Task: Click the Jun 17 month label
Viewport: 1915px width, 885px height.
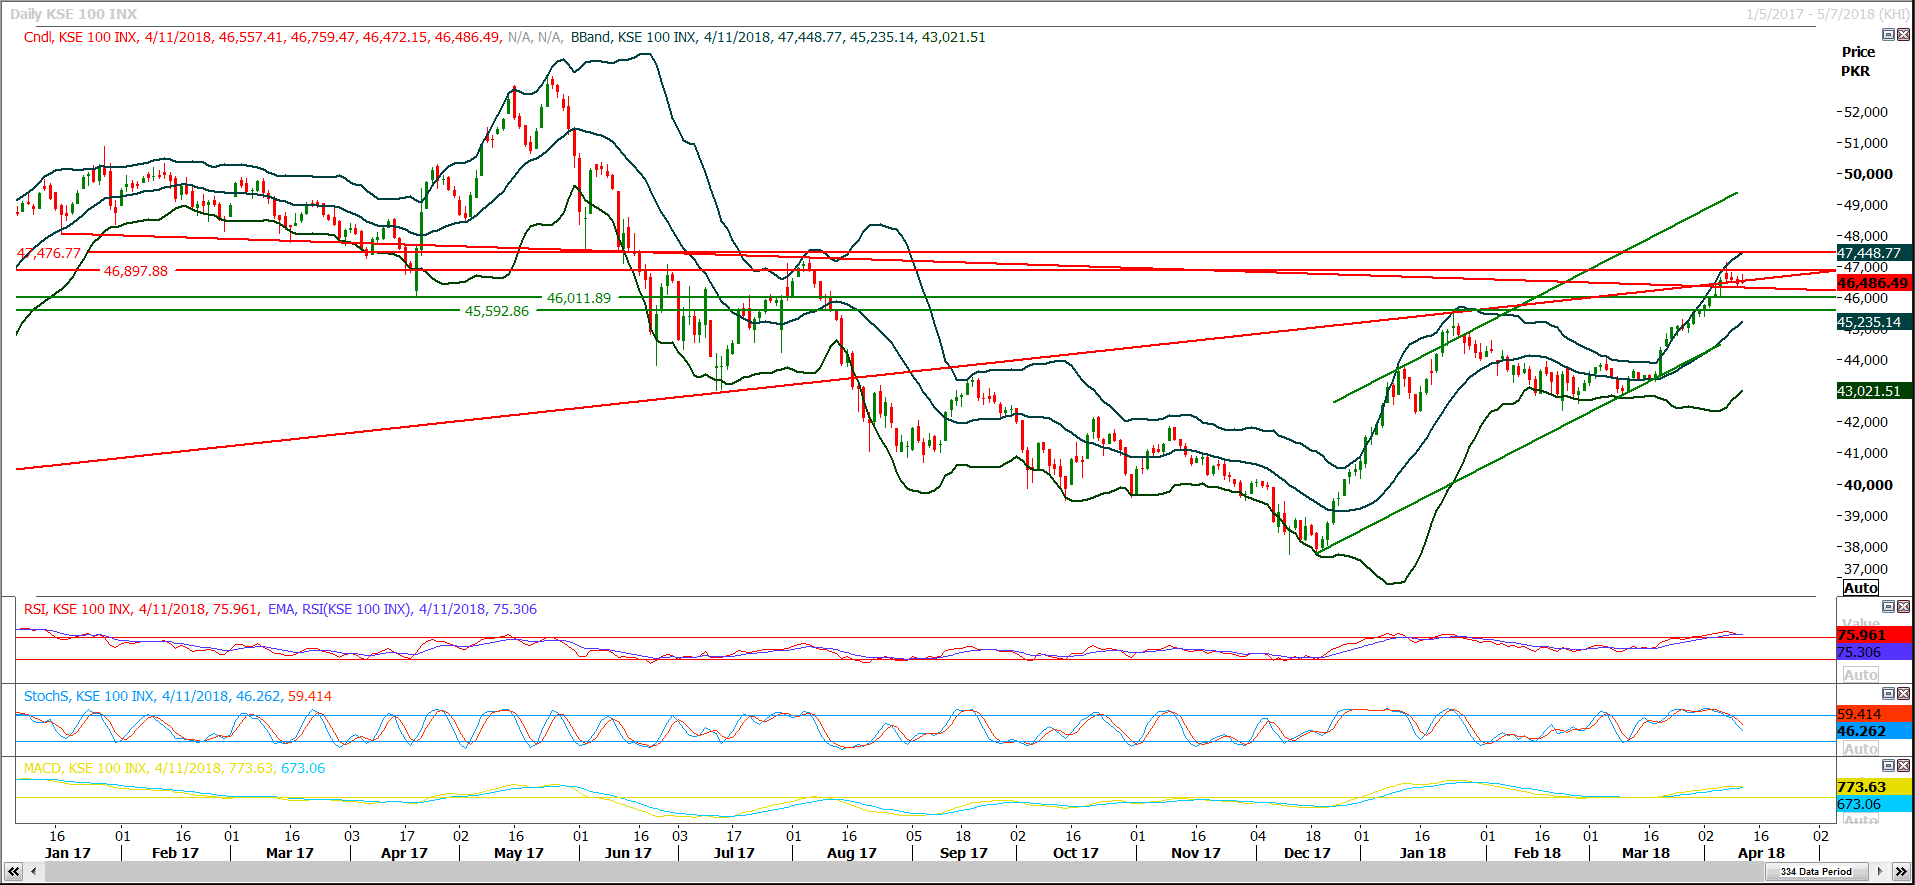Action: (628, 853)
